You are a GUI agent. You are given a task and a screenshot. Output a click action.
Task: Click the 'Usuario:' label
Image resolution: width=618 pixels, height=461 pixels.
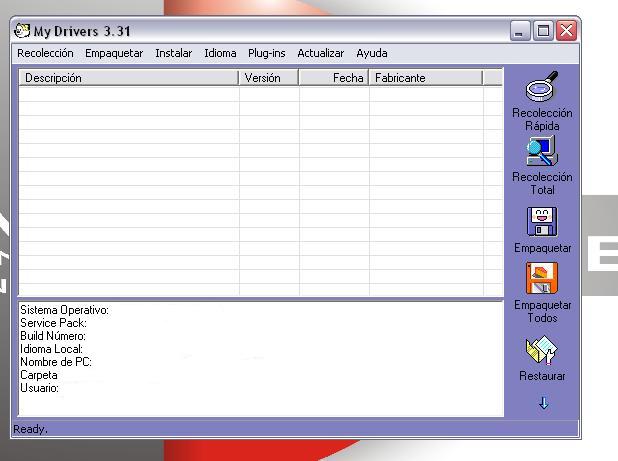[39, 388]
